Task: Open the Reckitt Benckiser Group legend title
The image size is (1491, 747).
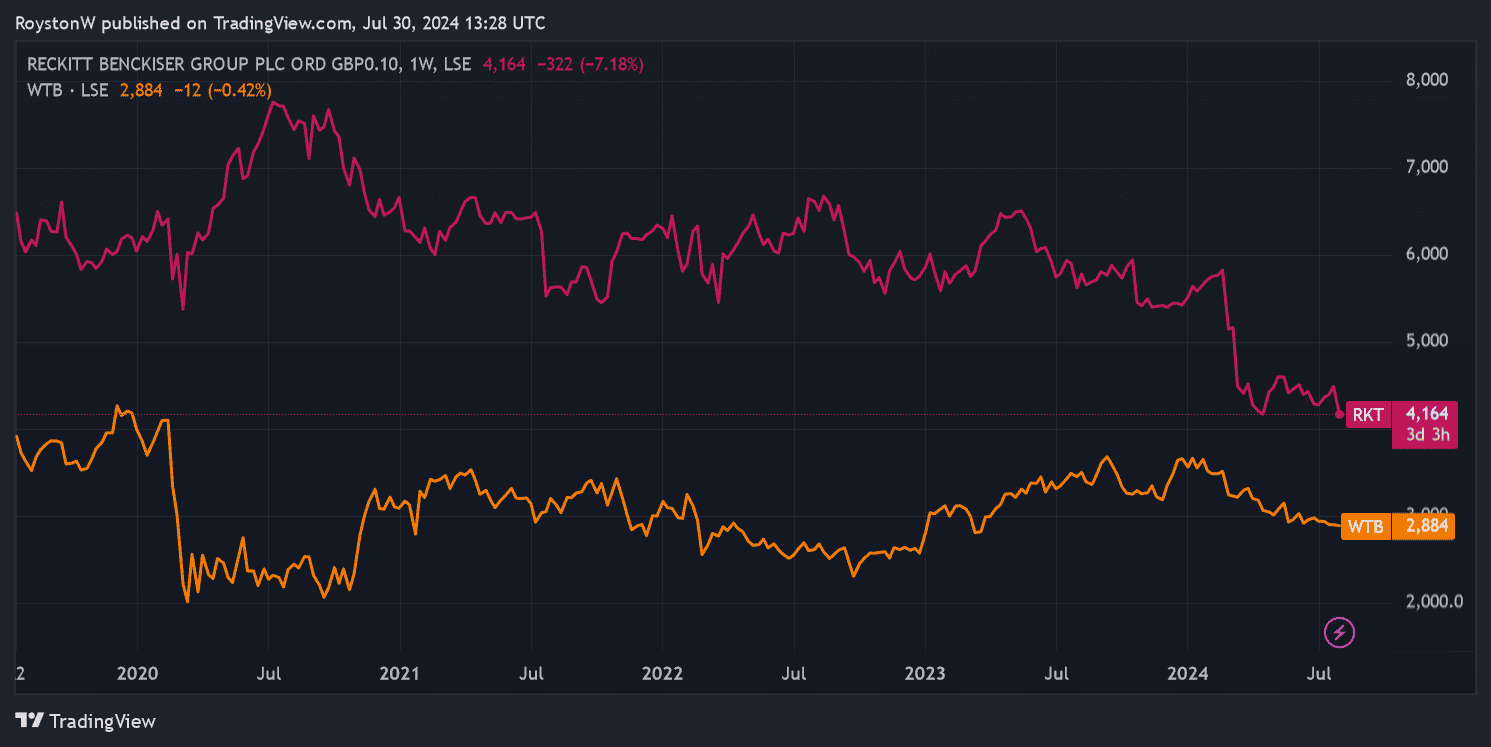Action: pos(213,64)
